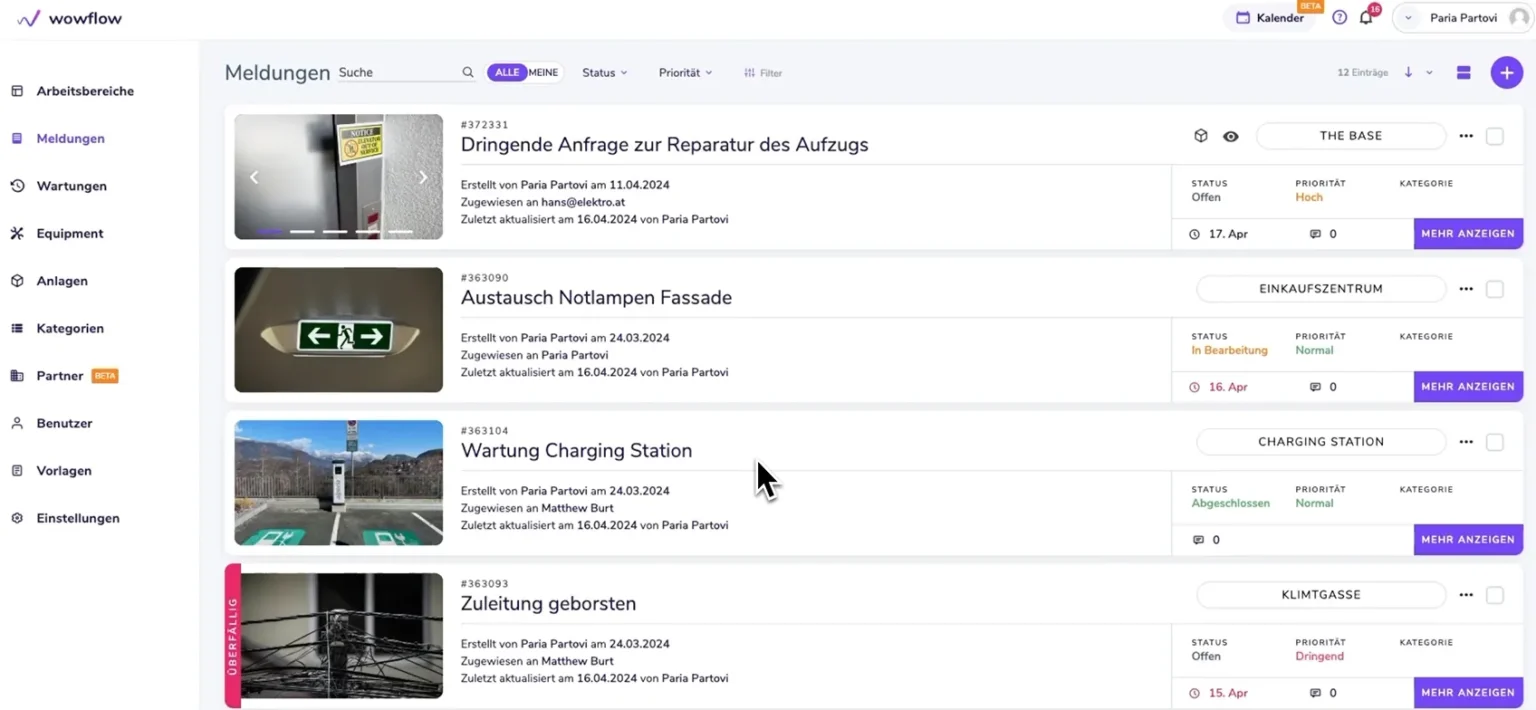
Task: Open the Priorität filter dropdown
Action: [685, 73]
